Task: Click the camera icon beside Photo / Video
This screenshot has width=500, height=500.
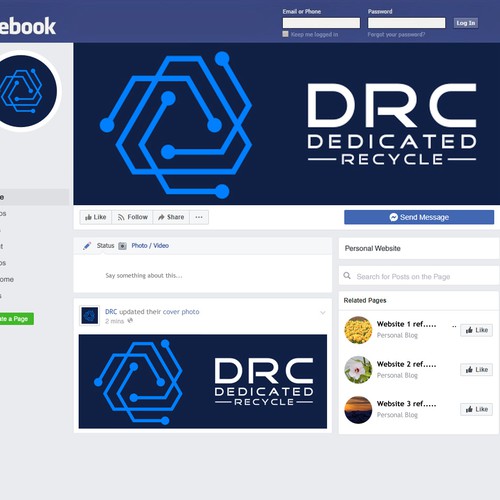Action: [123, 246]
